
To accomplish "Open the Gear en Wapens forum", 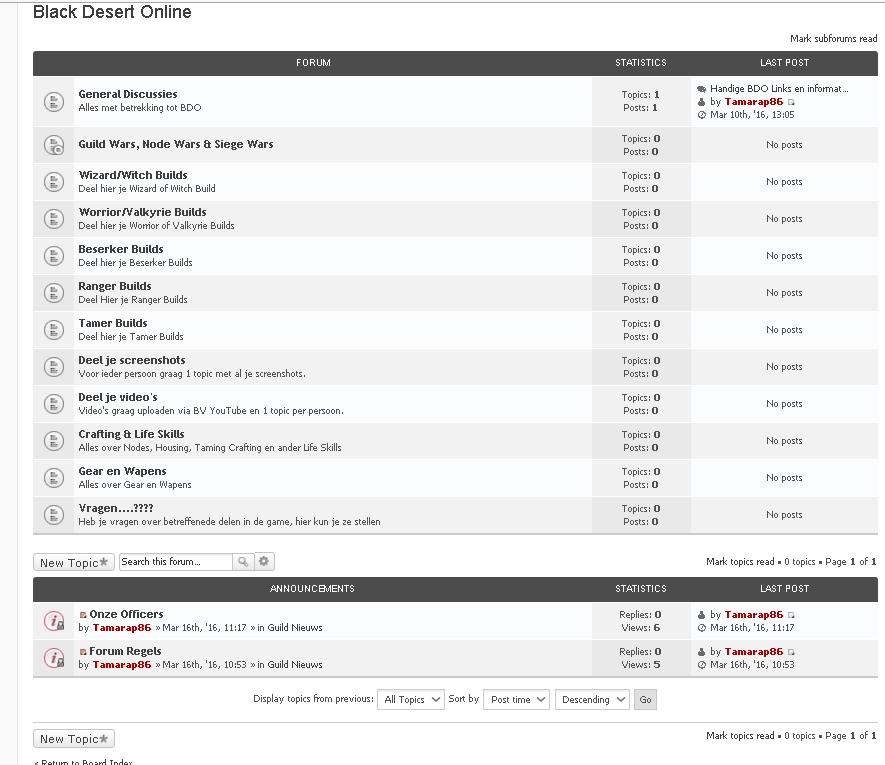I will [x=122, y=471].
